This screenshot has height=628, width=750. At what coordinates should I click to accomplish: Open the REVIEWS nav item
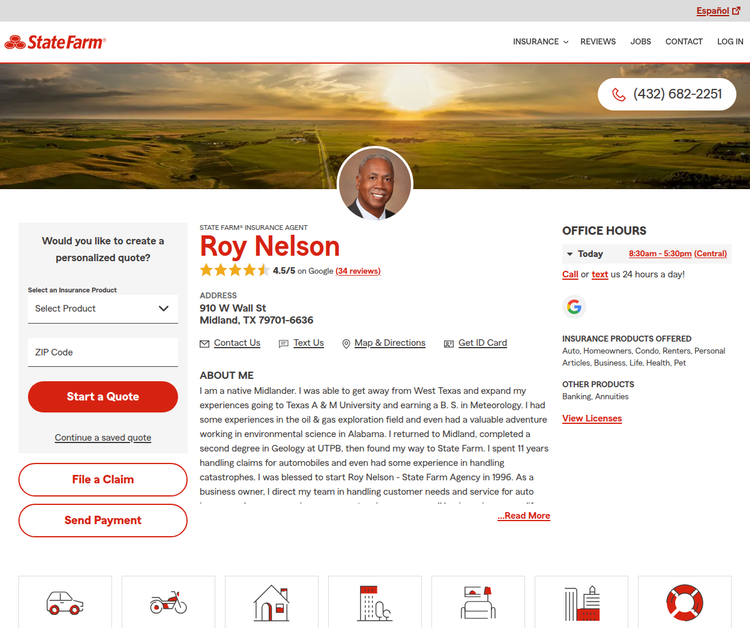point(598,42)
